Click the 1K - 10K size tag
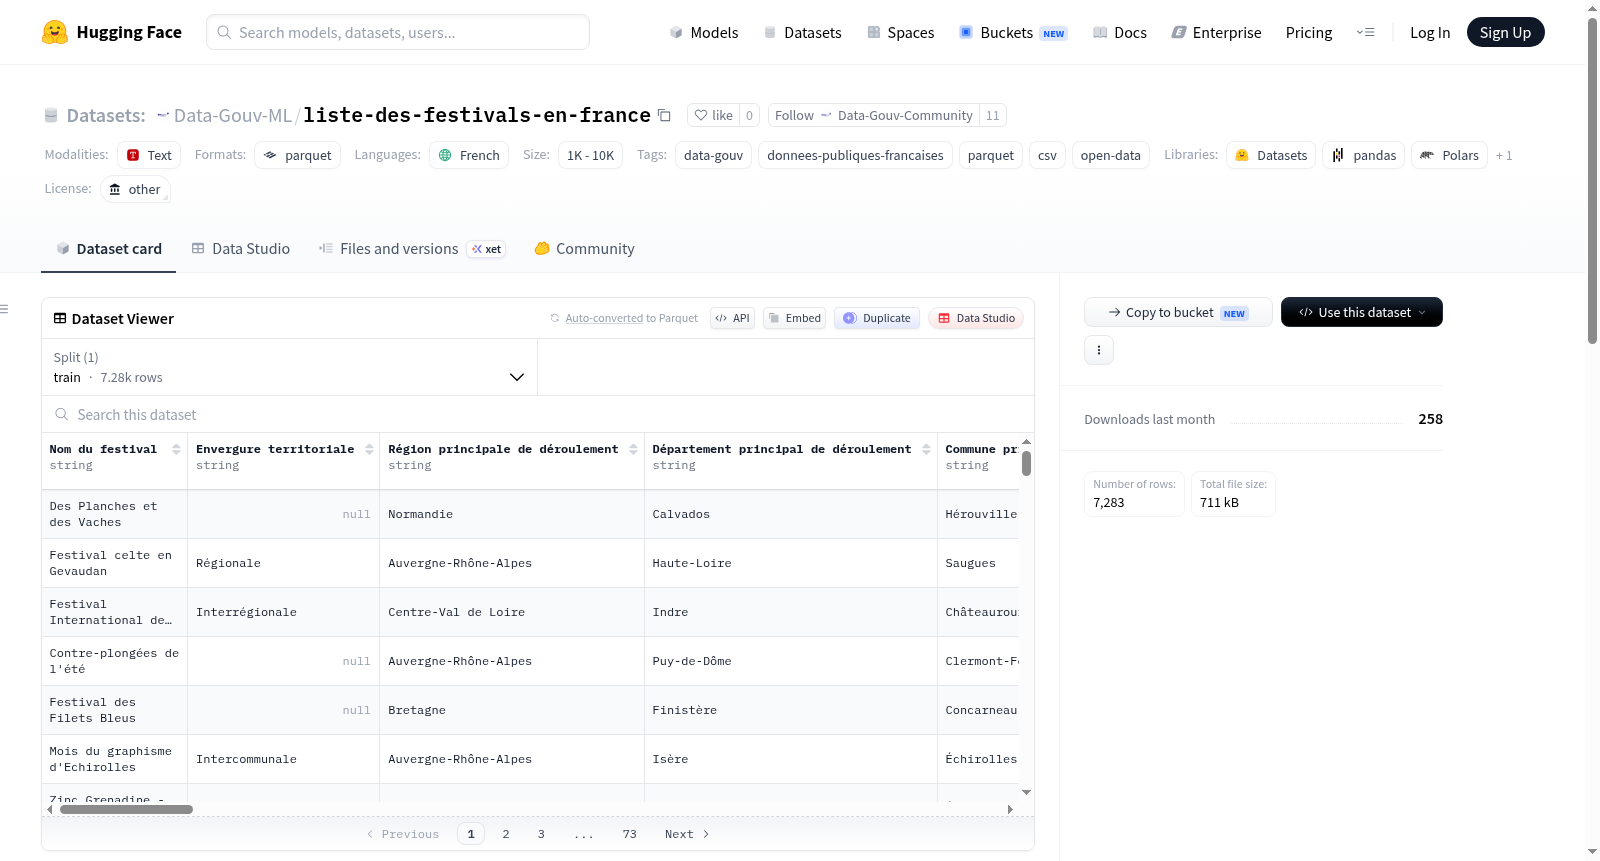This screenshot has width=1600, height=861. point(590,155)
